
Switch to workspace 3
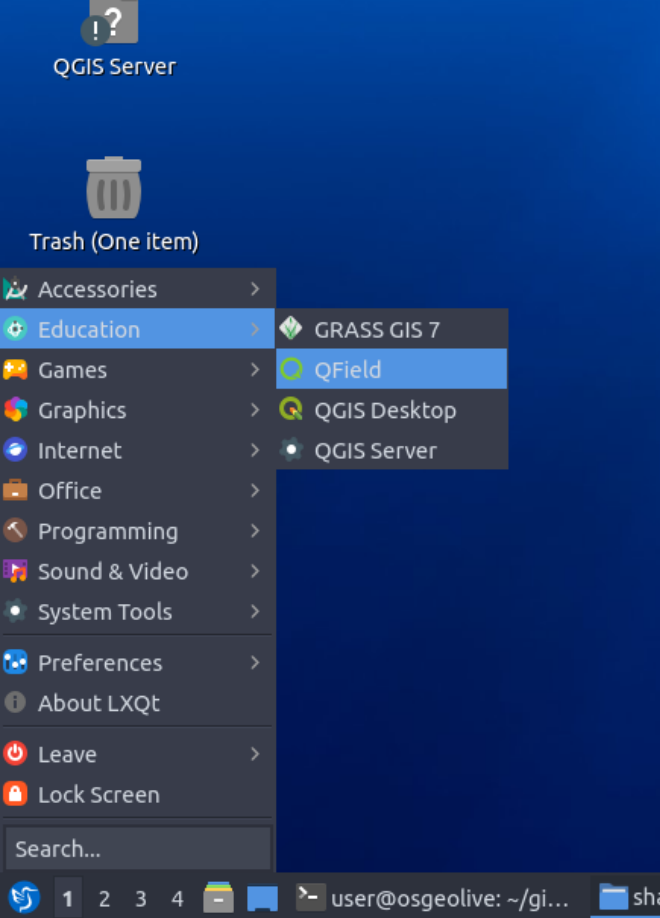point(141,898)
